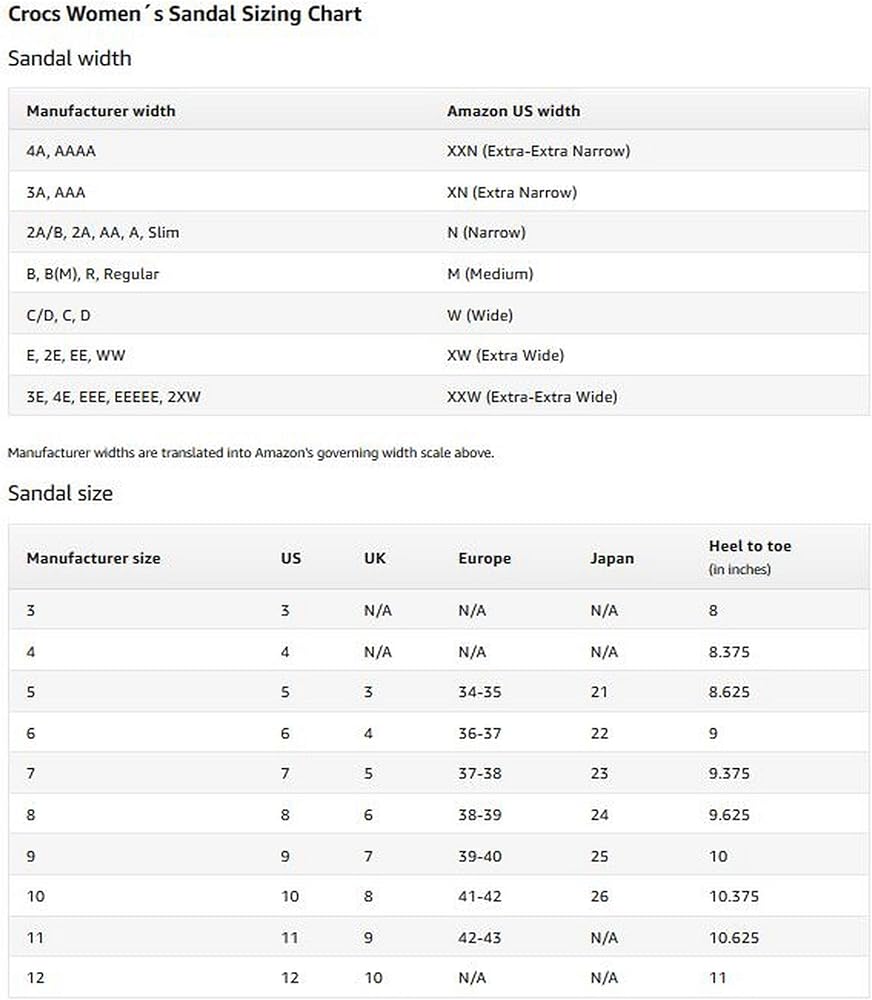The width and height of the screenshot is (872, 1000).
Task: Click the 36-37 Europe size cell
Action: click(x=480, y=733)
